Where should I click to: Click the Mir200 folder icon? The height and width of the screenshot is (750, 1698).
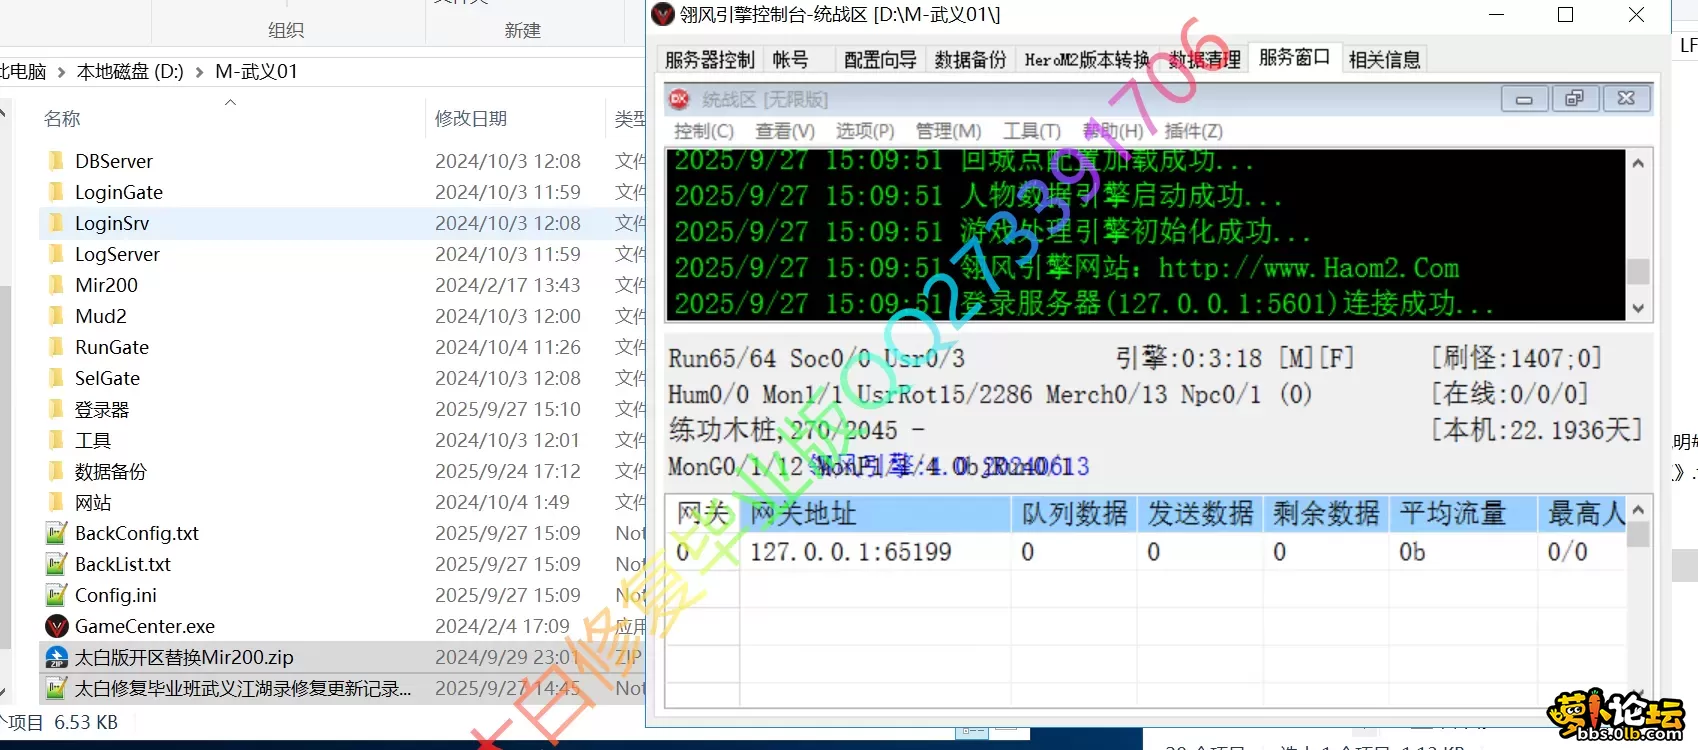pos(57,285)
